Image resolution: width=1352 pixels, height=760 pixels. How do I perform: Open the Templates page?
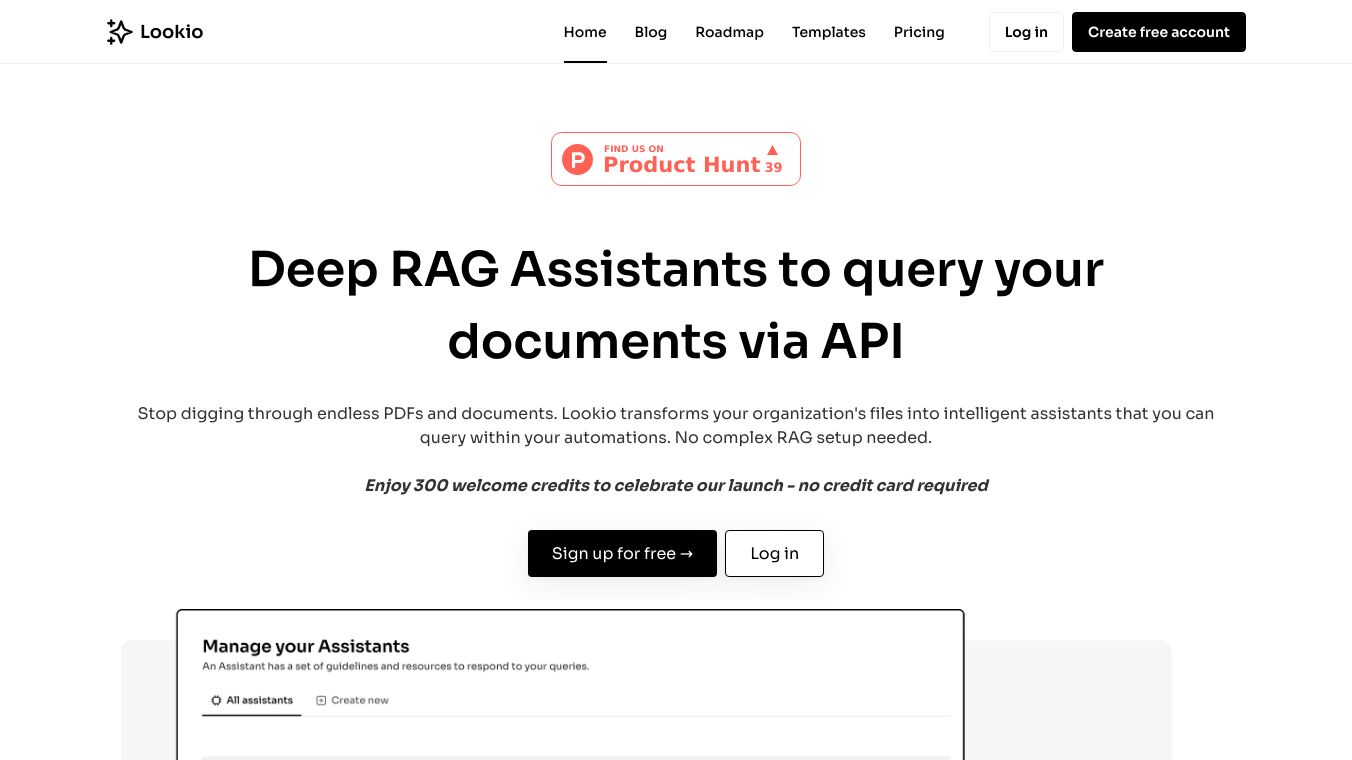point(829,32)
